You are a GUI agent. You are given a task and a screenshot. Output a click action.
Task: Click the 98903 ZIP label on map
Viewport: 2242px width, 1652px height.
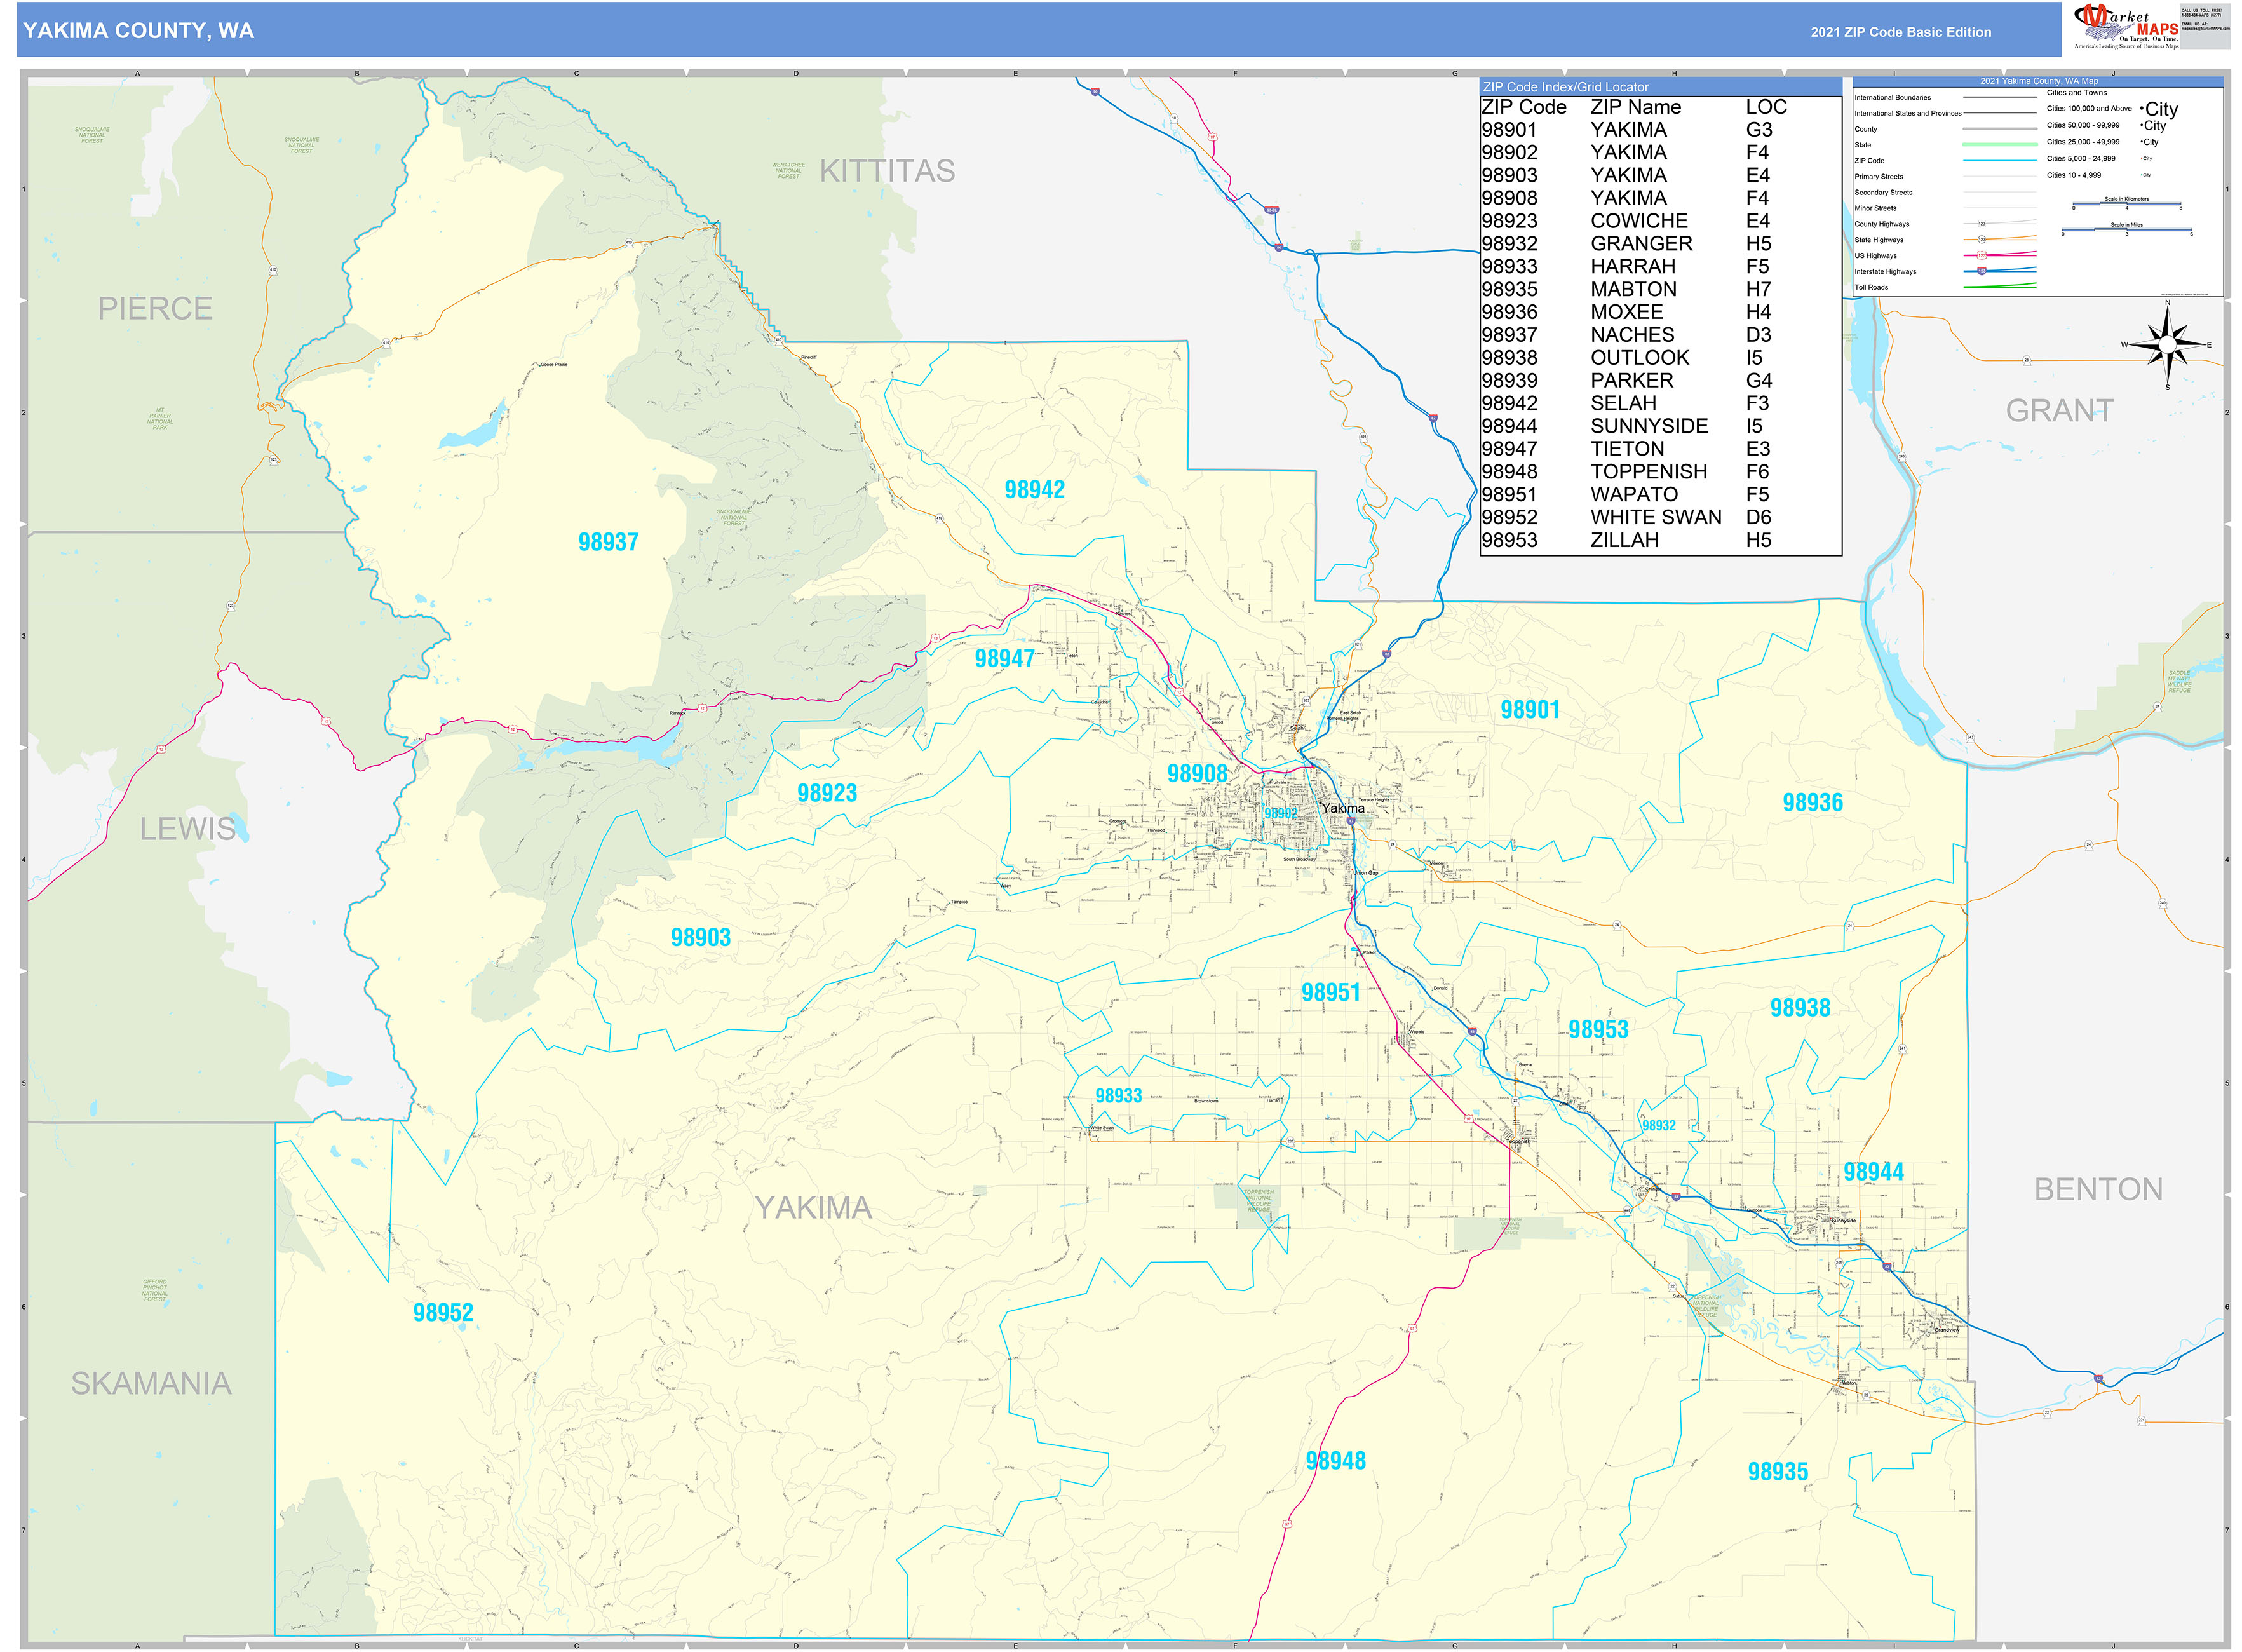700,938
